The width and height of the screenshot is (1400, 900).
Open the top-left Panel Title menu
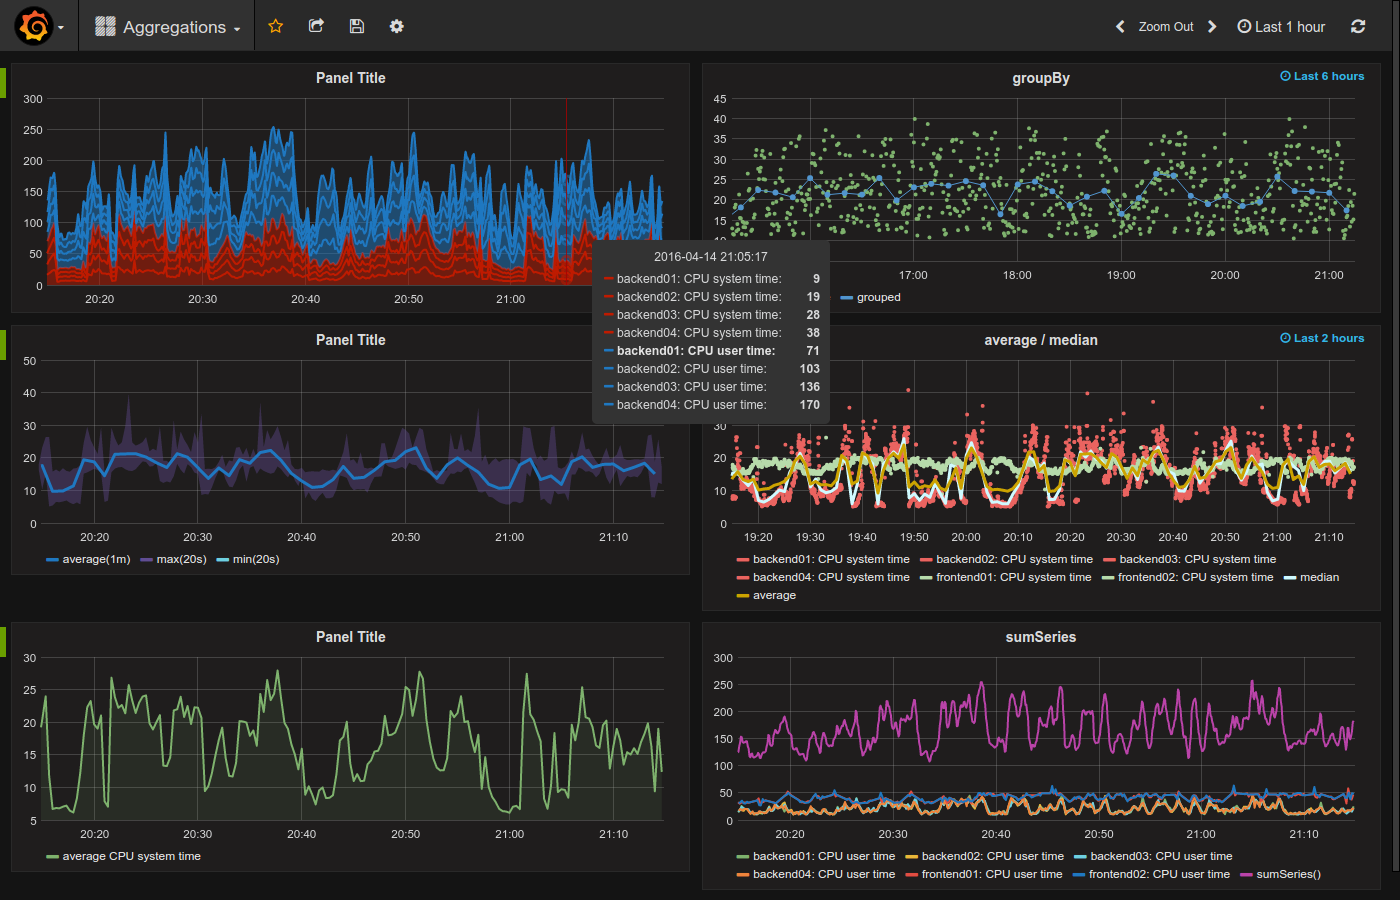pyautogui.click(x=351, y=77)
